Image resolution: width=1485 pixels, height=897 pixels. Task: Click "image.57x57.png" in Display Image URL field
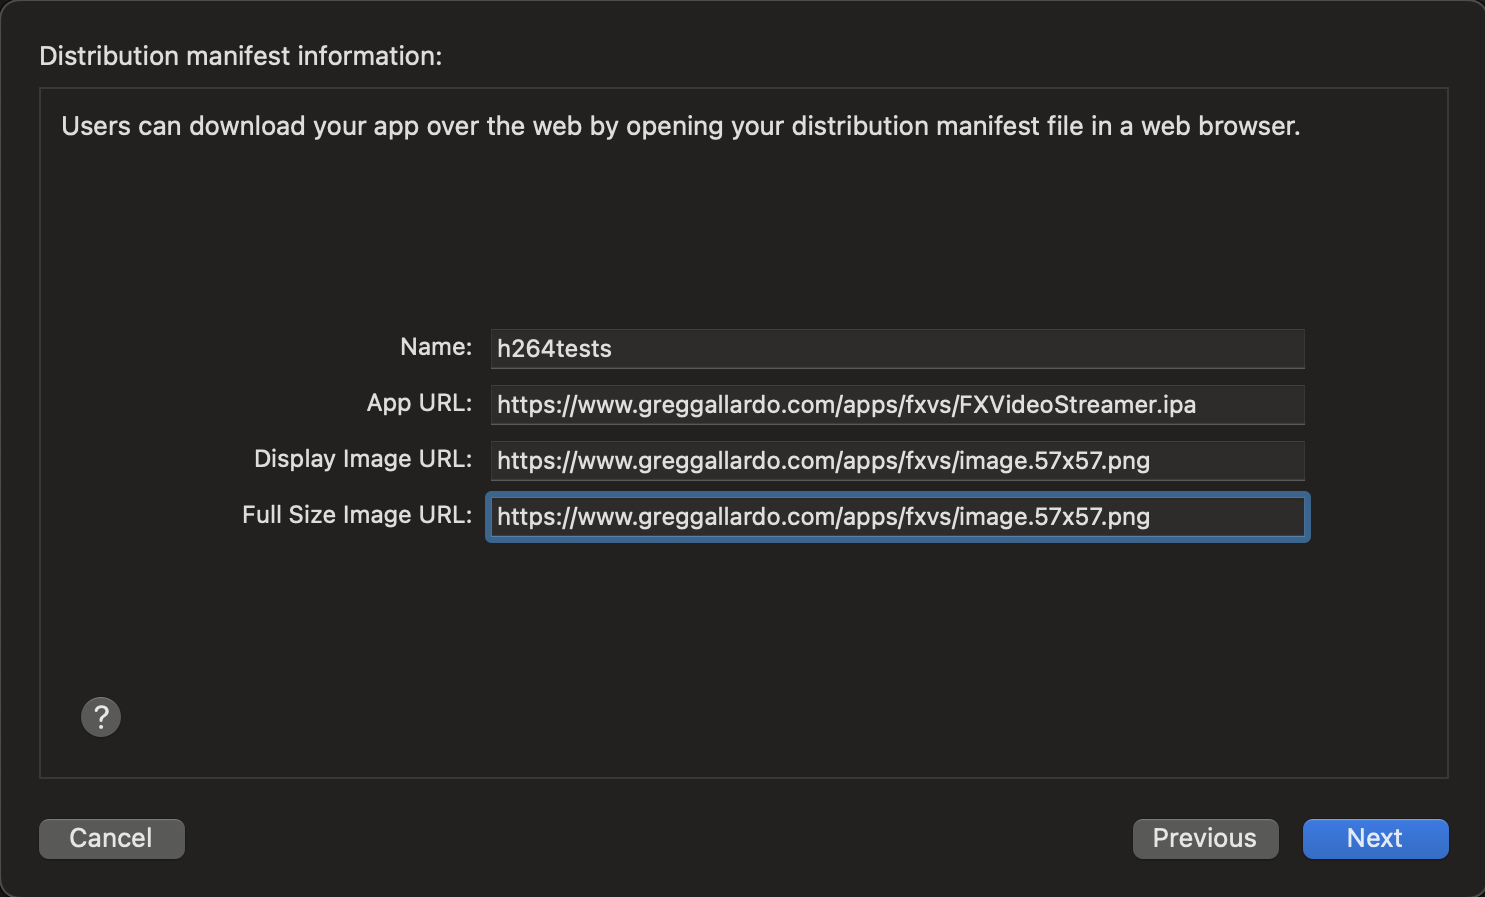click(1054, 461)
